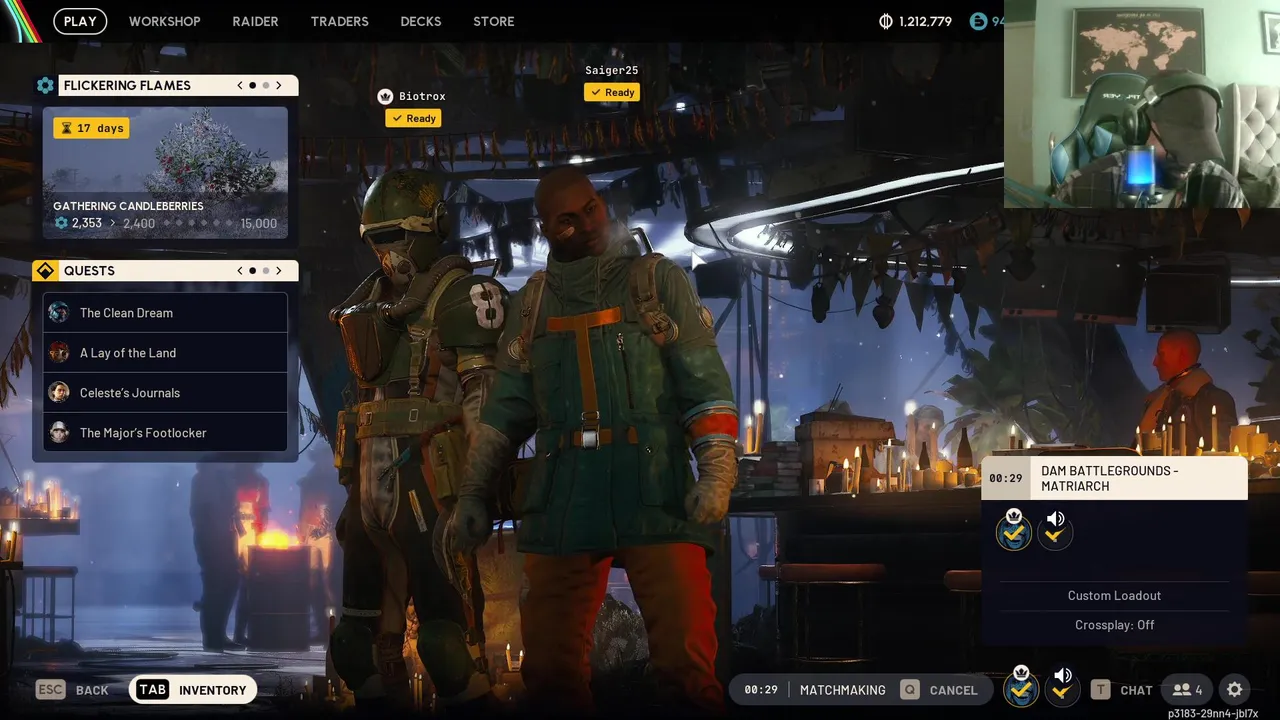
Task: Click Biotrox's Ready status badge
Action: [x=414, y=118]
